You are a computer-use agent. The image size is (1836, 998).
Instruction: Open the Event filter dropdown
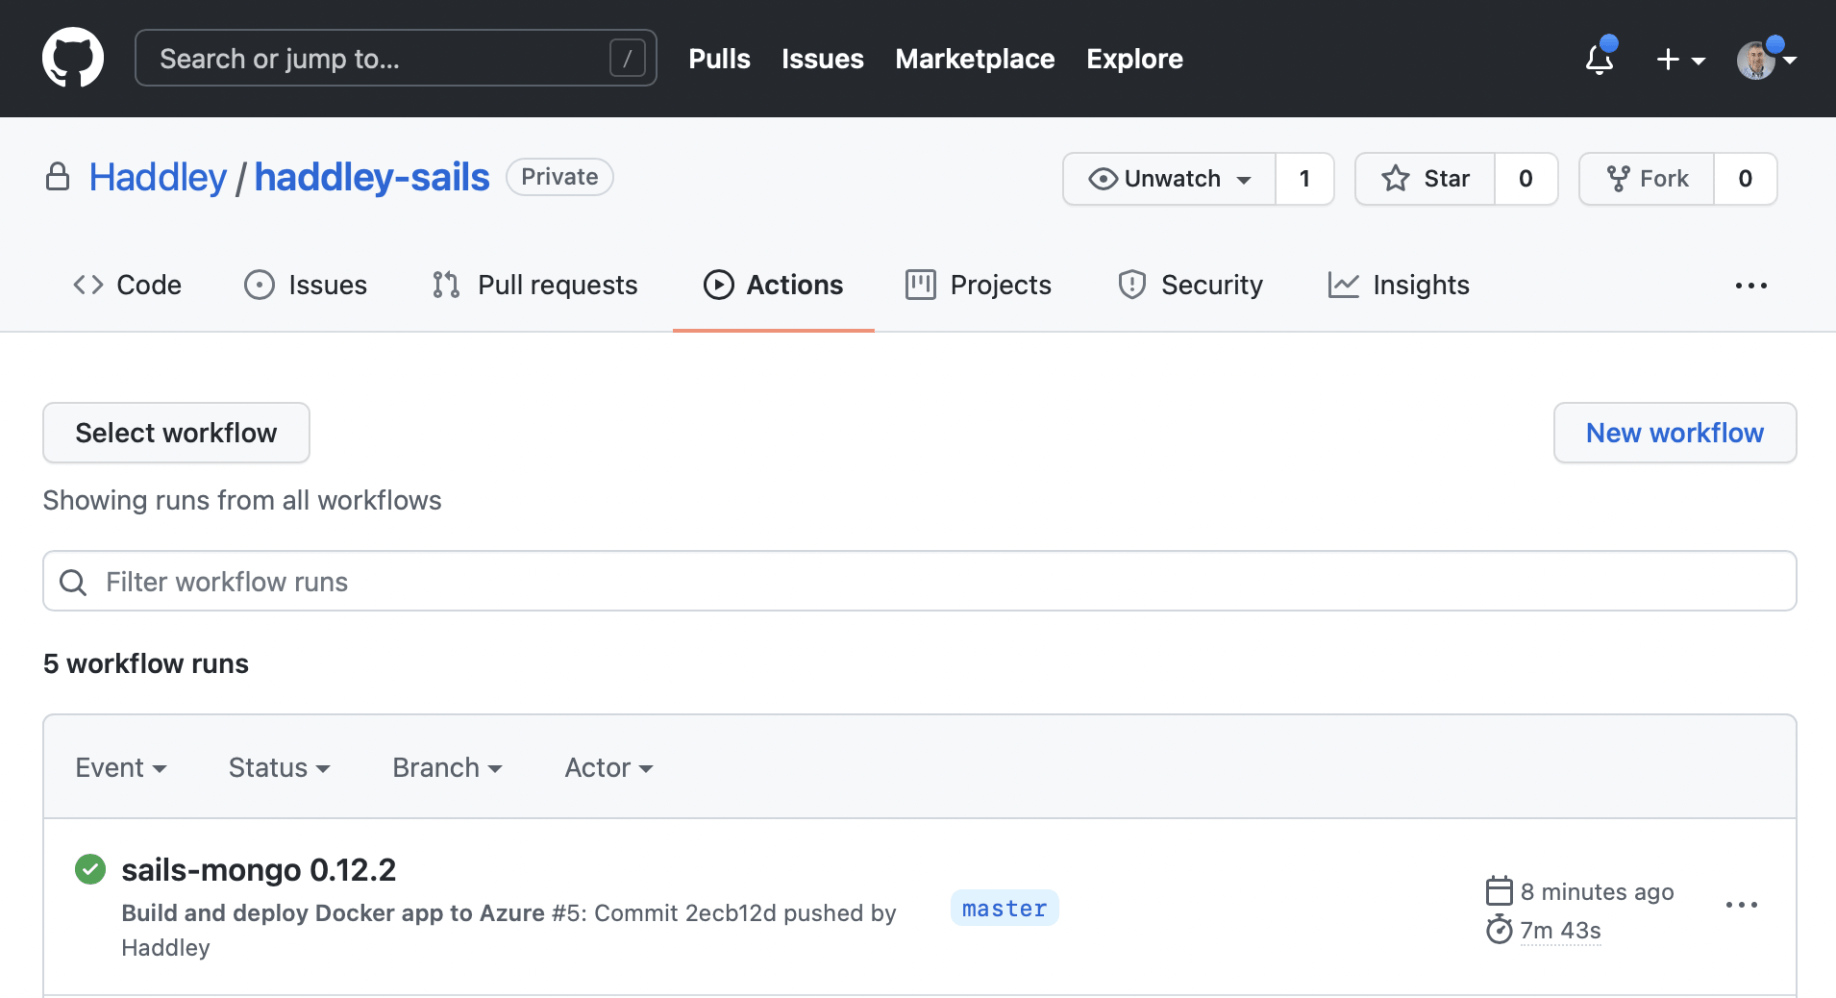coord(120,768)
